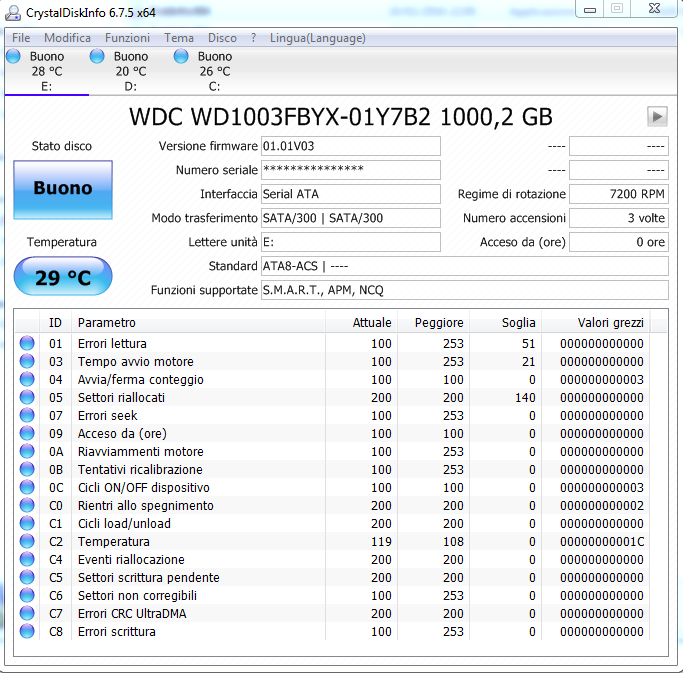683x673 pixels.
Task: Click status orb for Errori lettura row
Action: 27,344
